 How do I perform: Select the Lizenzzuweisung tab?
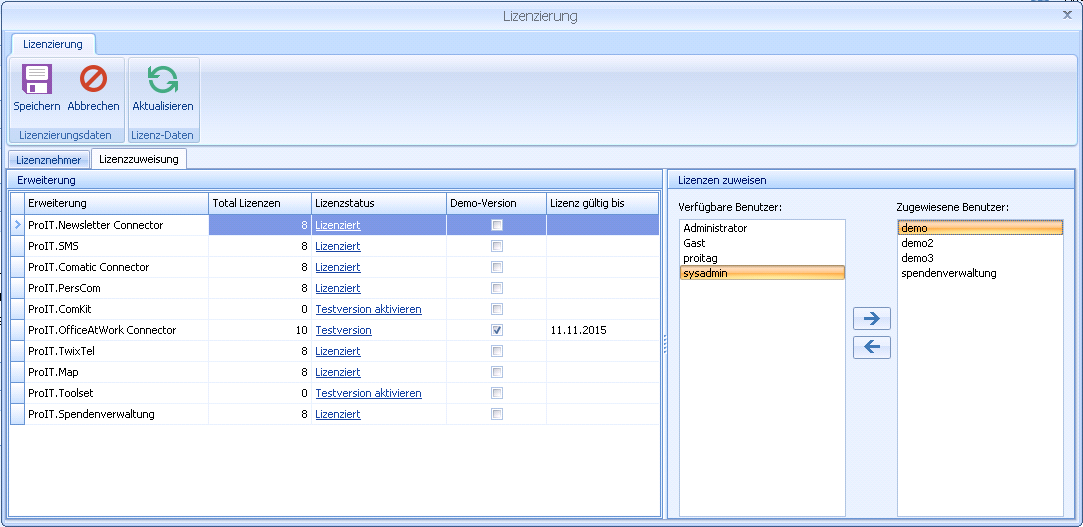click(x=138, y=159)
